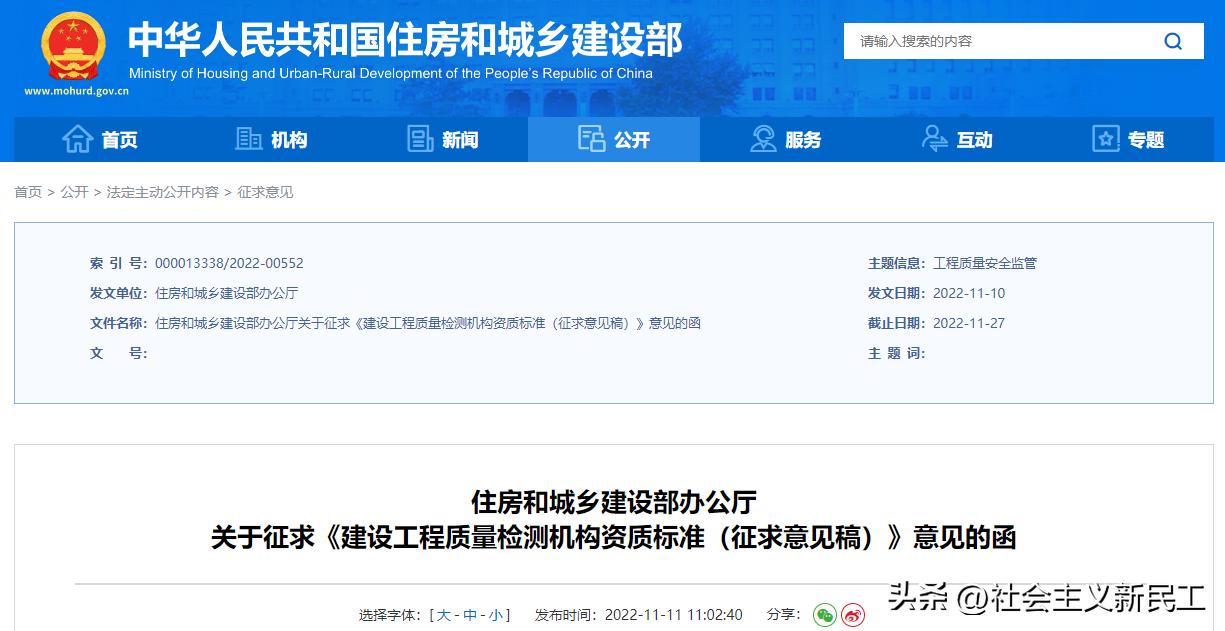Screen dimensions: 1225x631
Task: Click the document icon beside 公开
Action: [x=589, y=140]
